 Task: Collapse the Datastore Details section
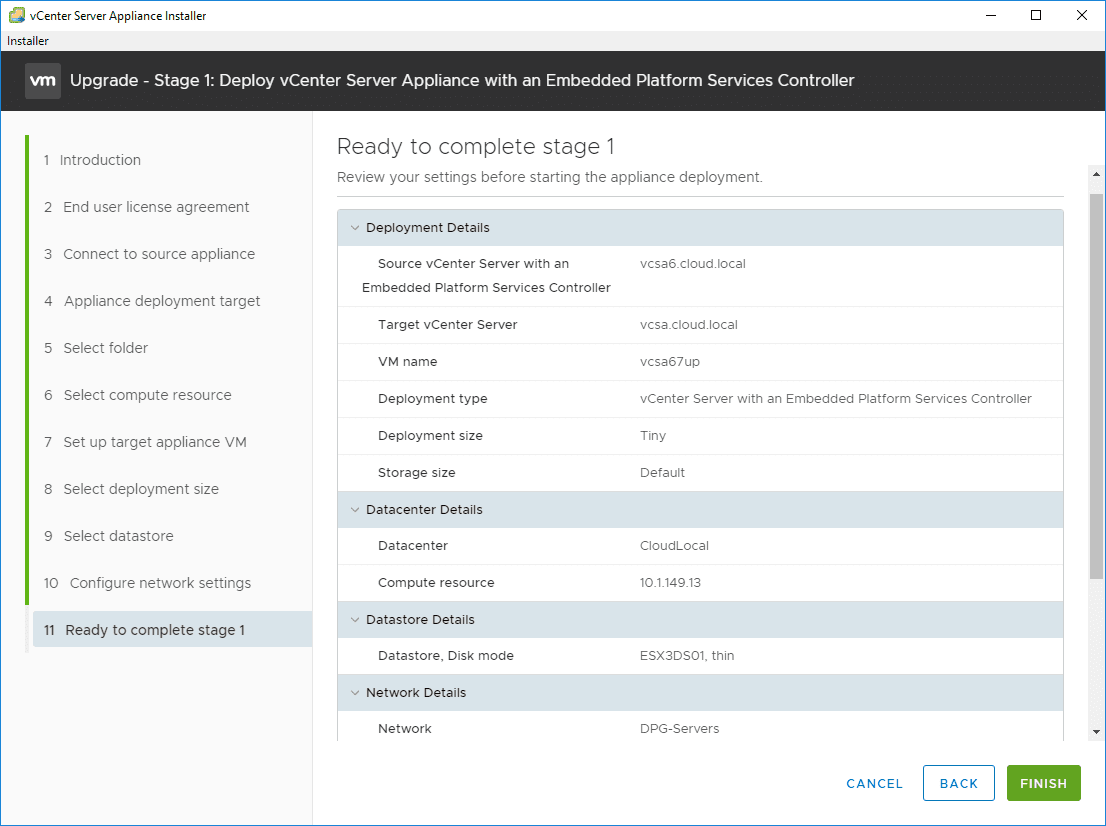click(354, 620)
